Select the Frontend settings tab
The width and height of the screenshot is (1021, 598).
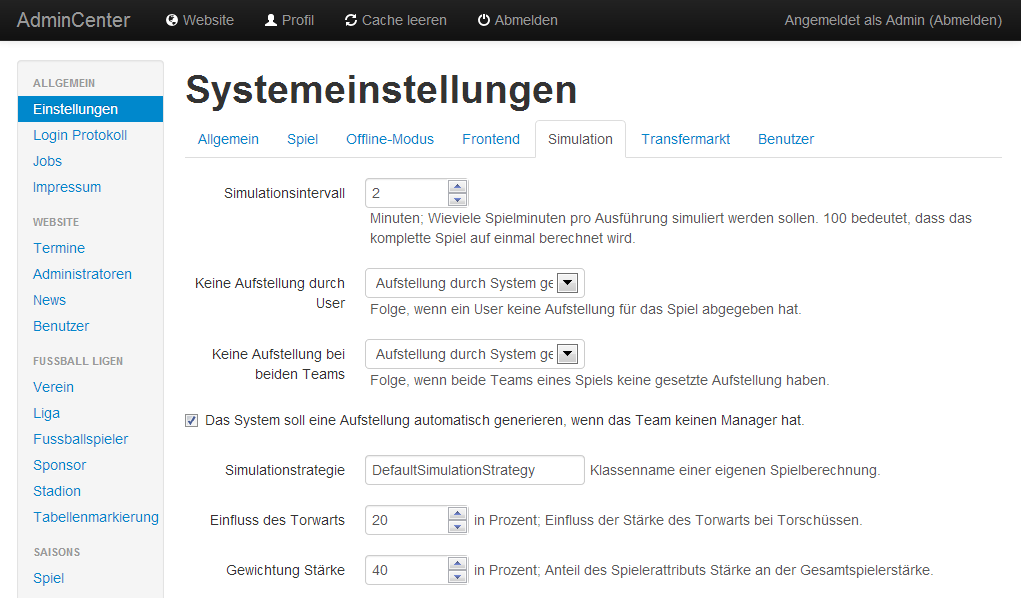(491, 139)
